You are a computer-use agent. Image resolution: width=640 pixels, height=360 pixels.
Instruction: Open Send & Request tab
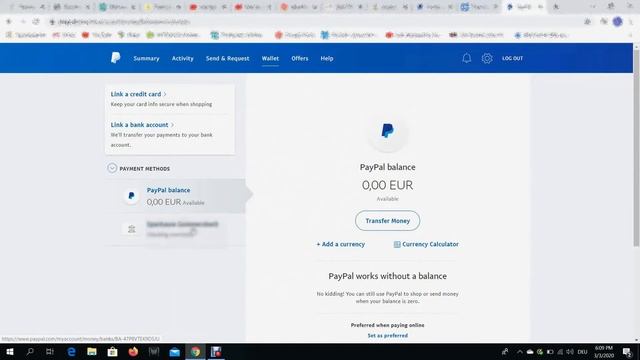click(x=227, y=58)
